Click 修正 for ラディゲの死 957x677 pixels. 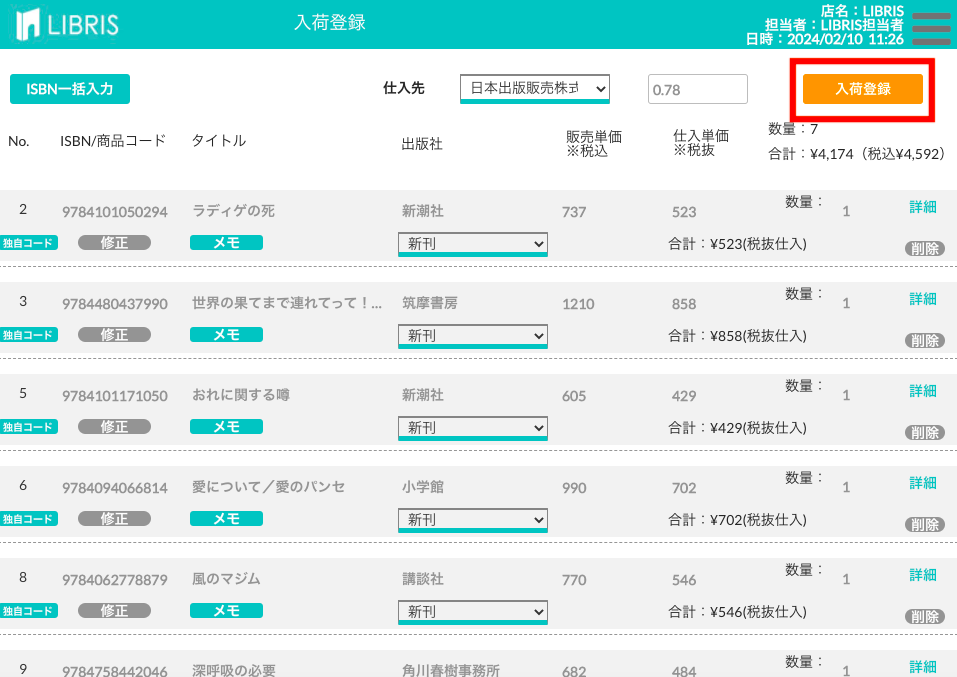pos(114,243)
